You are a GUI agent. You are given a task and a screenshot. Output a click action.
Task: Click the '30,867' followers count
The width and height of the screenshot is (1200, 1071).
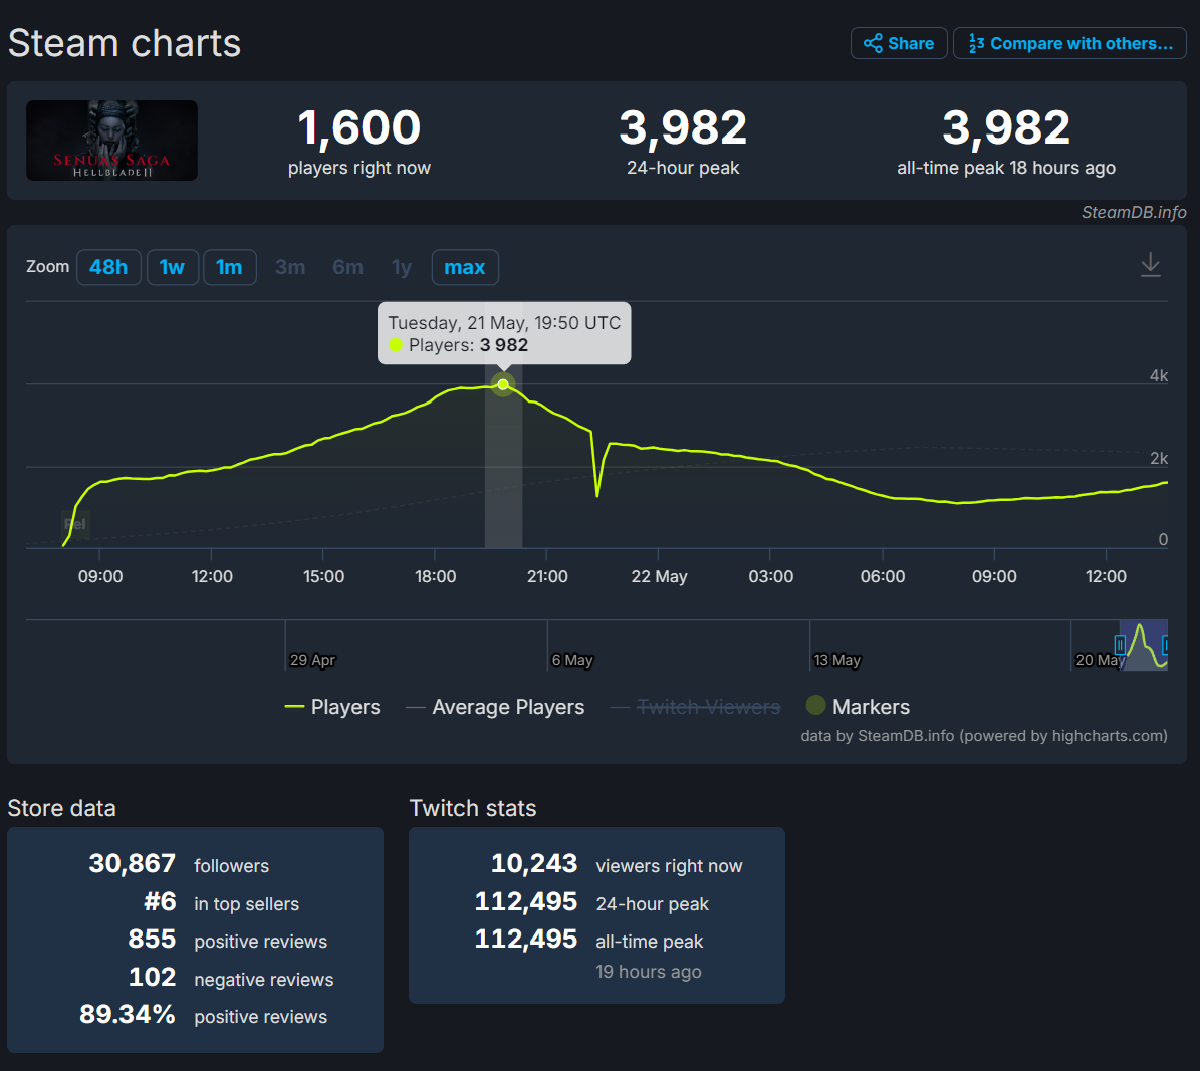(x=132, y=863)
